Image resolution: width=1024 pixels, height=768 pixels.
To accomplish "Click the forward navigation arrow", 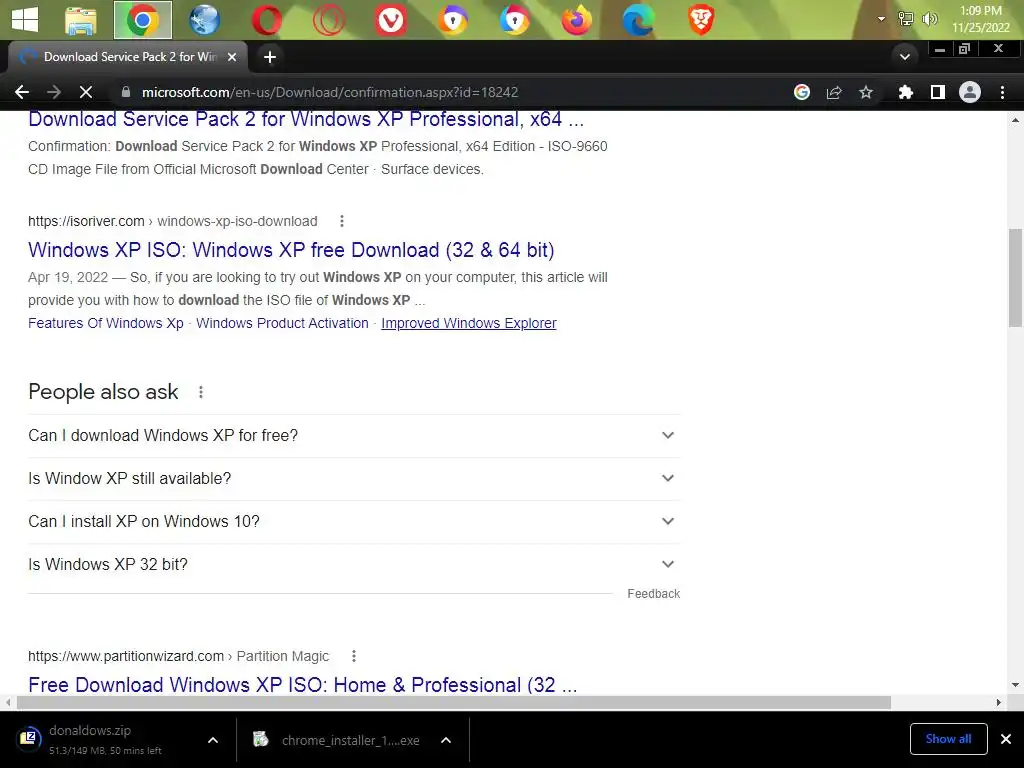I will (x=54, y=92).
